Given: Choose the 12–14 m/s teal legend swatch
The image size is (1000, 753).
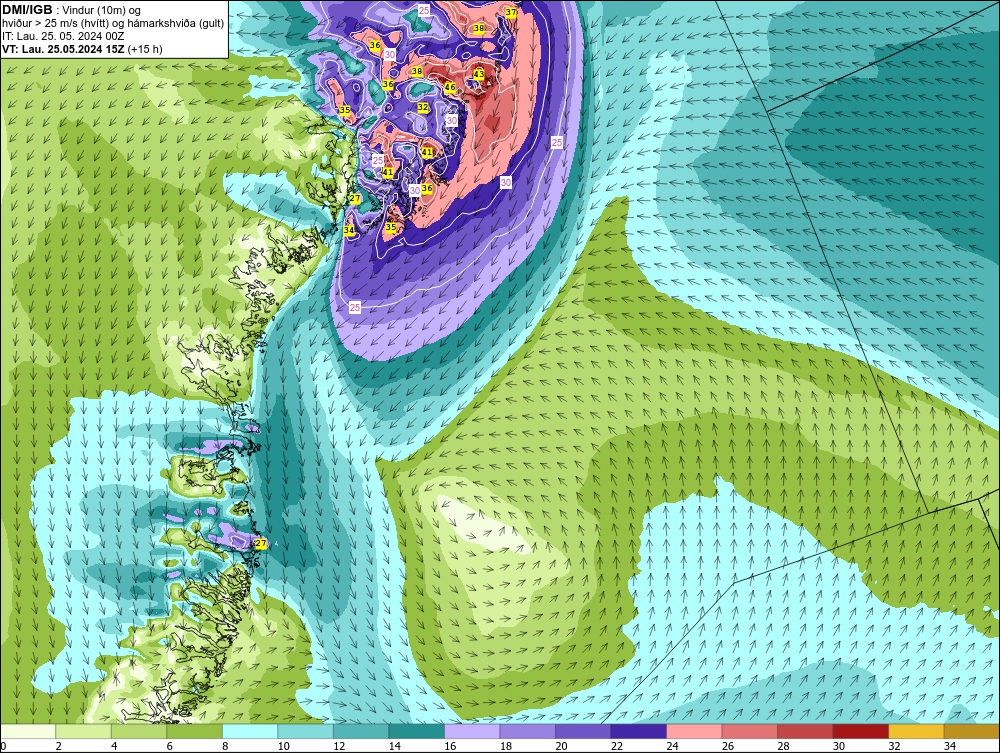Looking at the screenshot, I should click(361, 731).
